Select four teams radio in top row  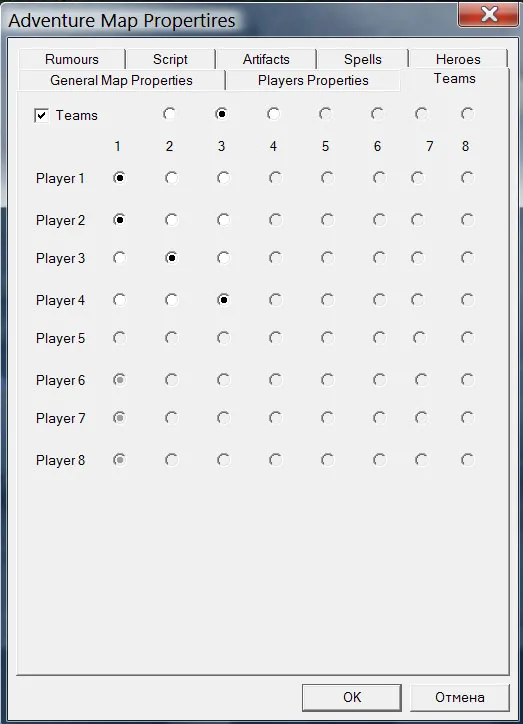tap(273, 114)
